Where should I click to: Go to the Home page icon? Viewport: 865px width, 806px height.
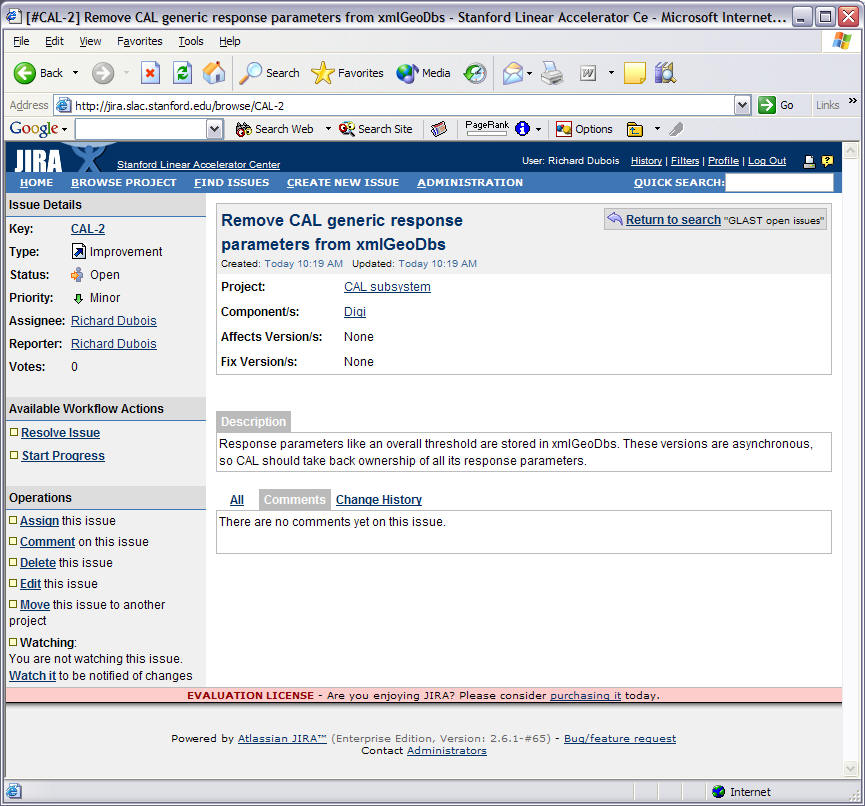(214, 73)
